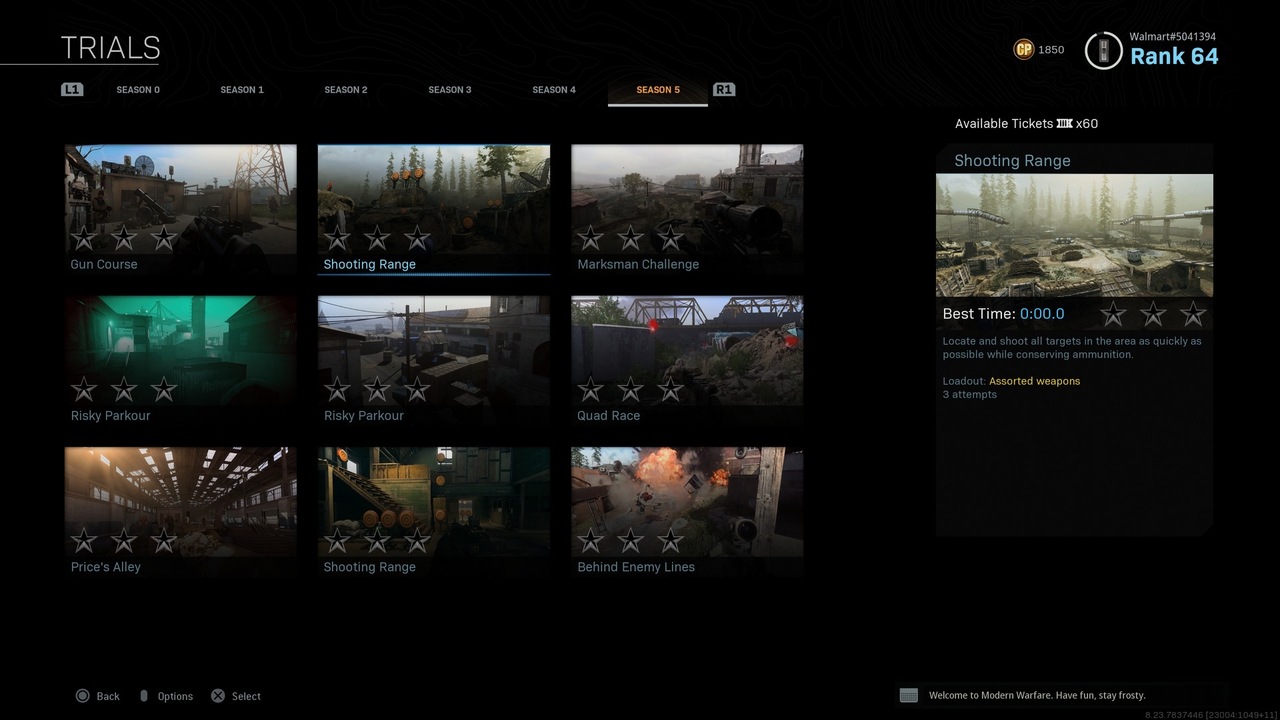Click the circular rank emblem icon
Image resolution: width=1280 pixels, height=720 pixels.
coord(1103,50)
